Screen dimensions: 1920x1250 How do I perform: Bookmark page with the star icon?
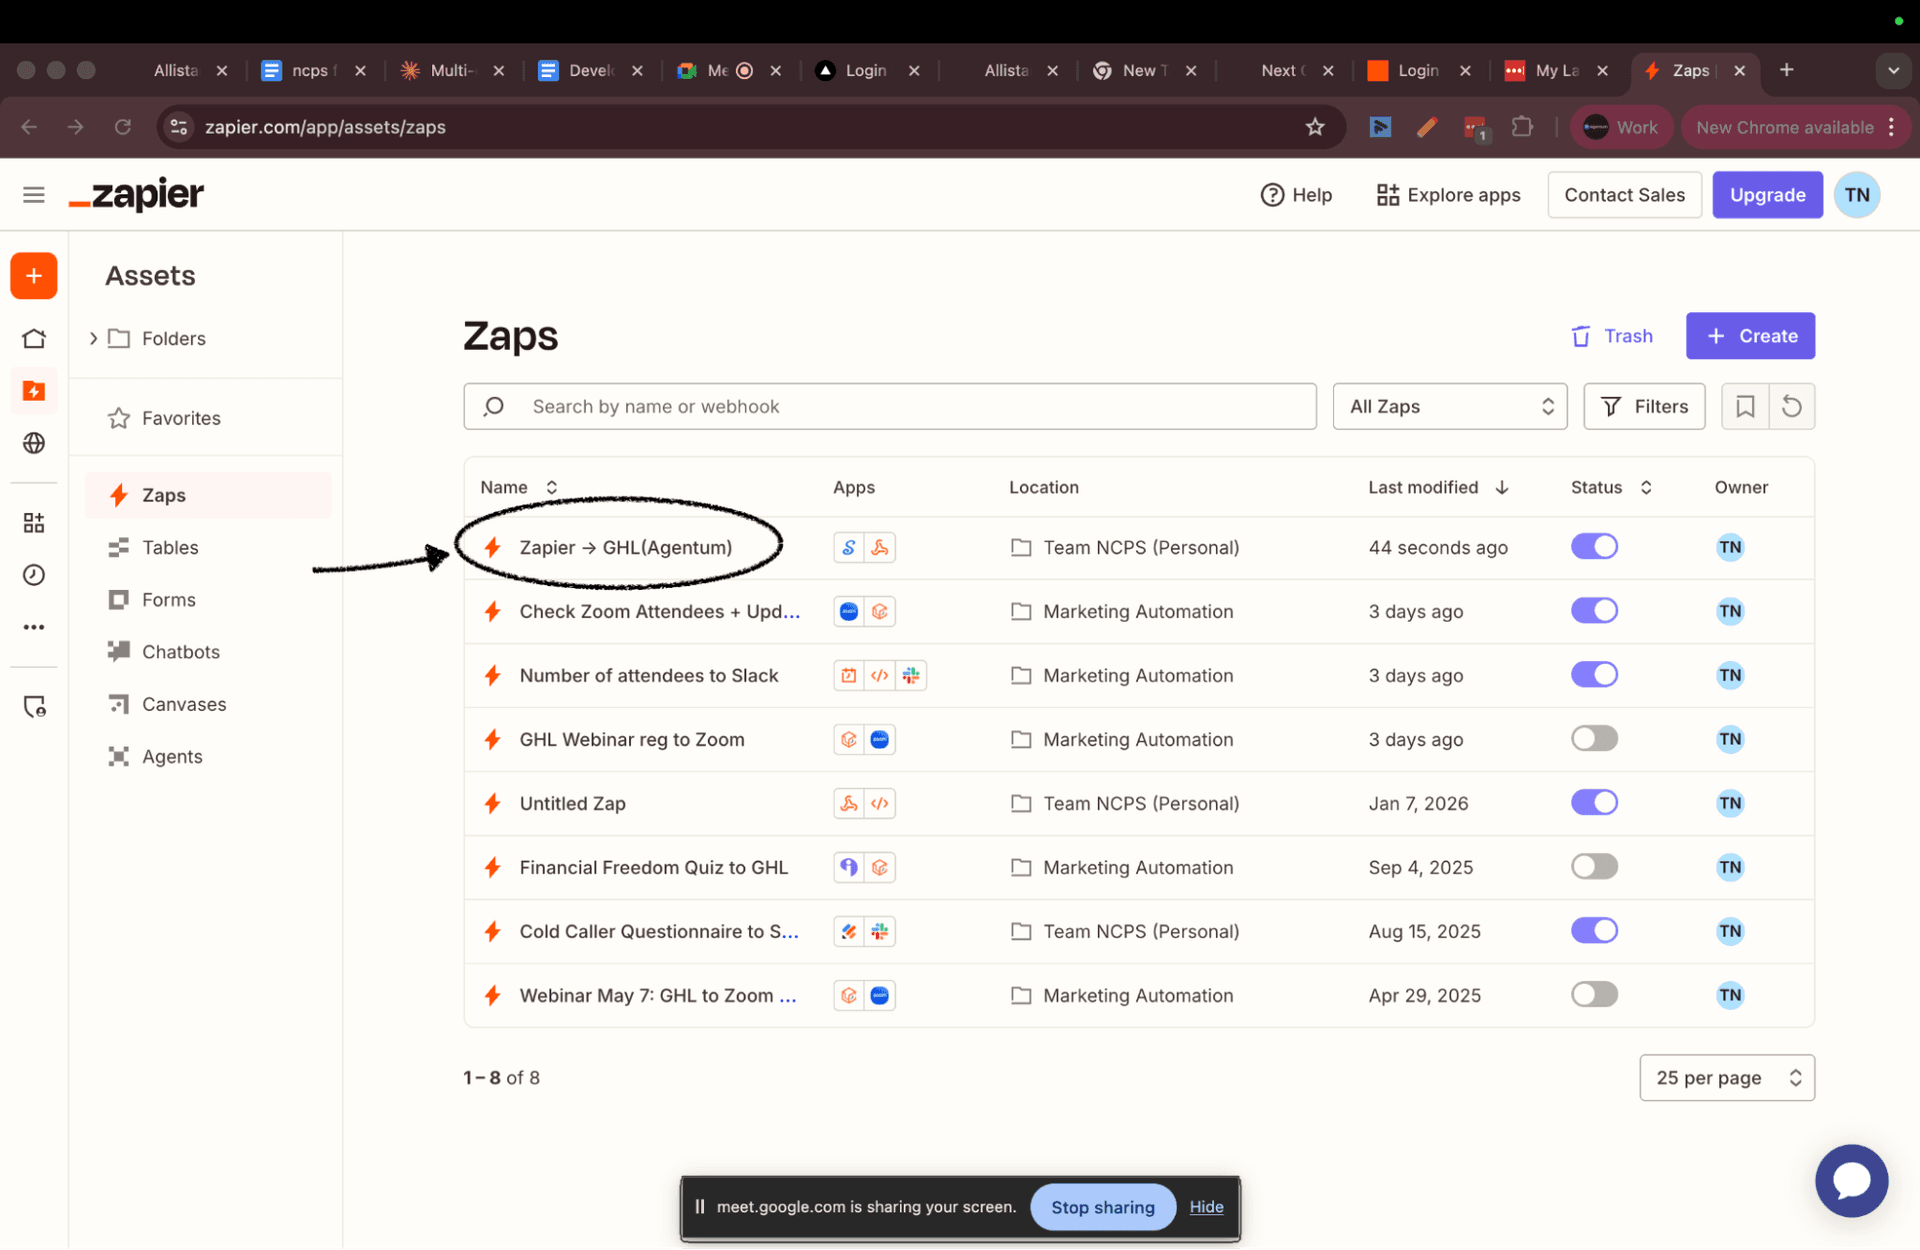click(x=1315, y=127)
